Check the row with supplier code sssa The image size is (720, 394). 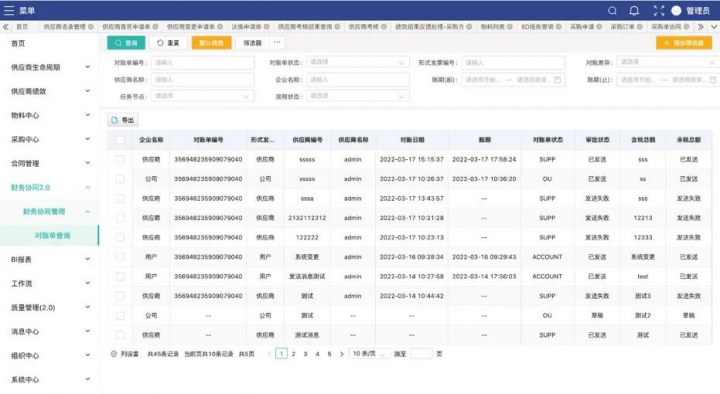point(120,198)
